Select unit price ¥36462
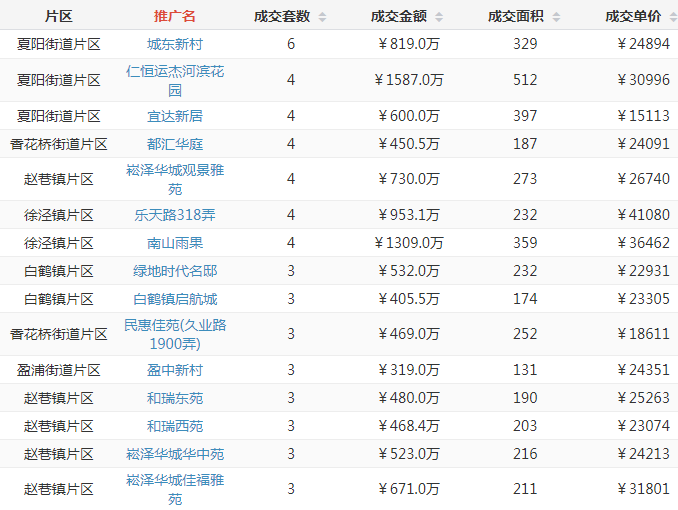Image resolution: width=678 pixels, height=510 pixels. (x=643, y=243)
